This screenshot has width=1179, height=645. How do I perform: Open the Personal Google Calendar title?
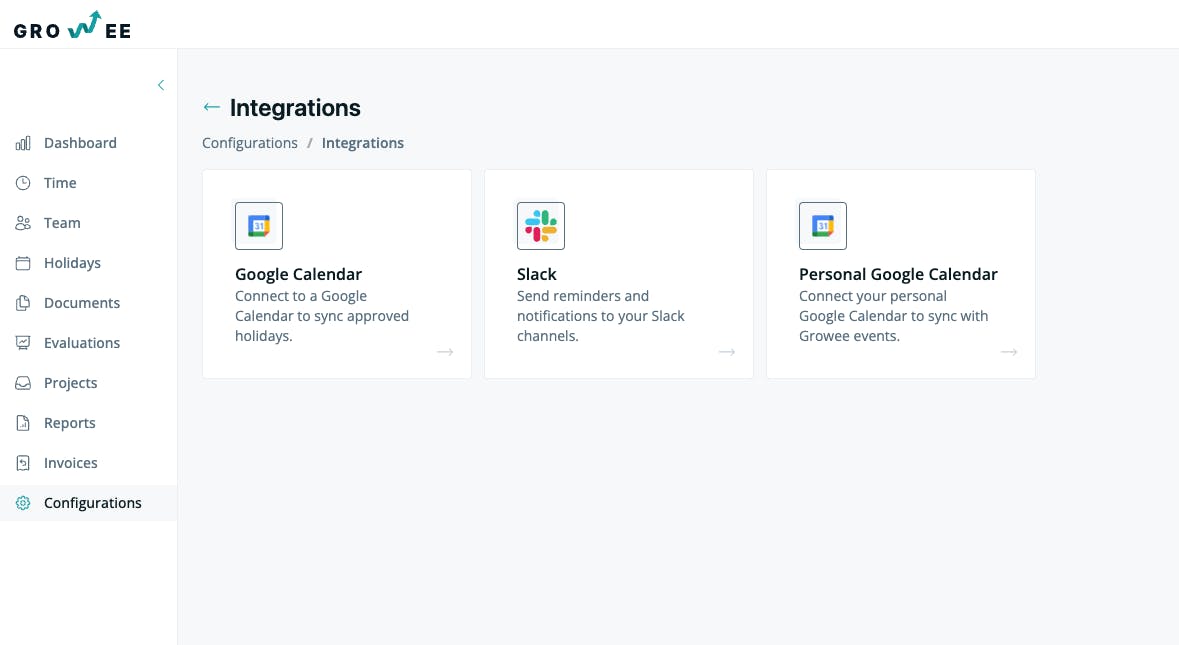tap(899, 274)
